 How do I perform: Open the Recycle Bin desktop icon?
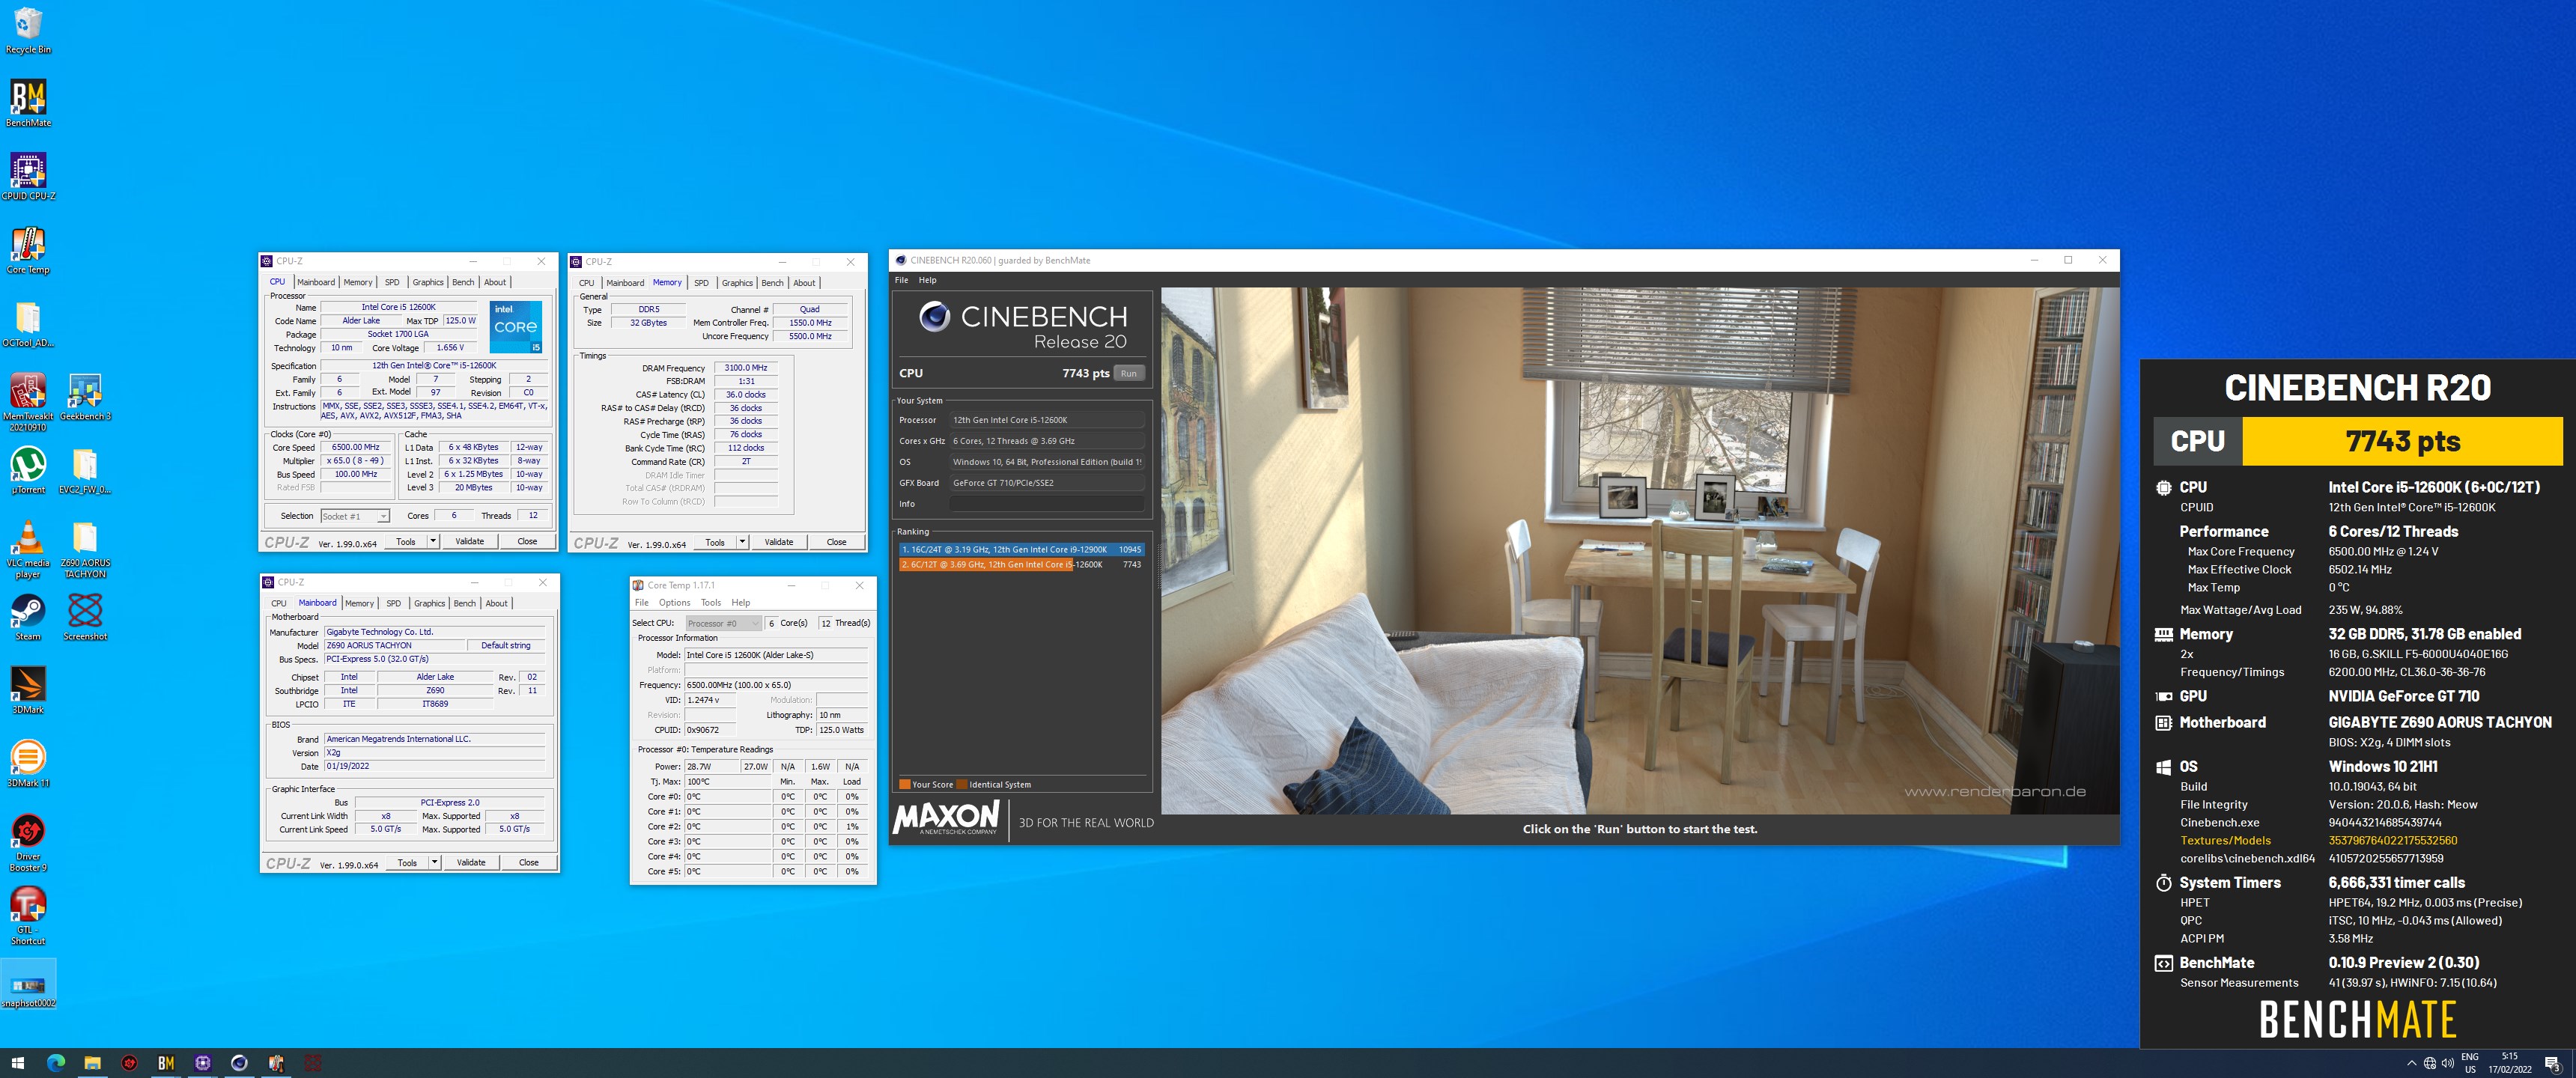pos(28,30)
